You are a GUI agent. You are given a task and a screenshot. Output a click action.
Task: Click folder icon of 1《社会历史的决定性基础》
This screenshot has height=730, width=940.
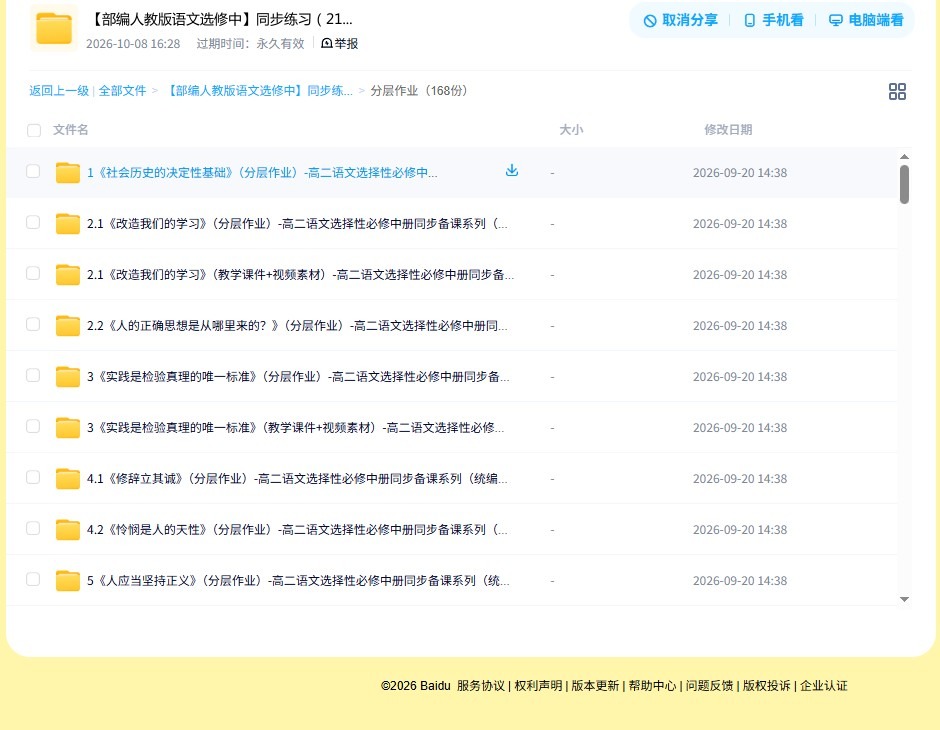(68, 173)
